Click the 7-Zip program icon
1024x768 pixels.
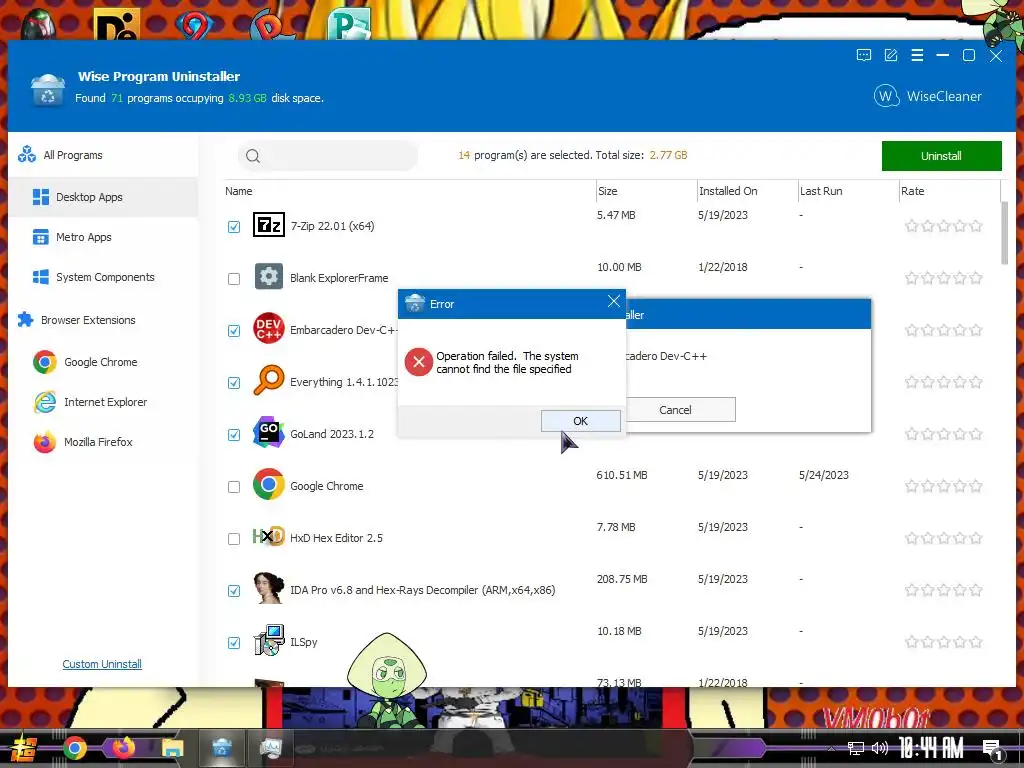268,225
